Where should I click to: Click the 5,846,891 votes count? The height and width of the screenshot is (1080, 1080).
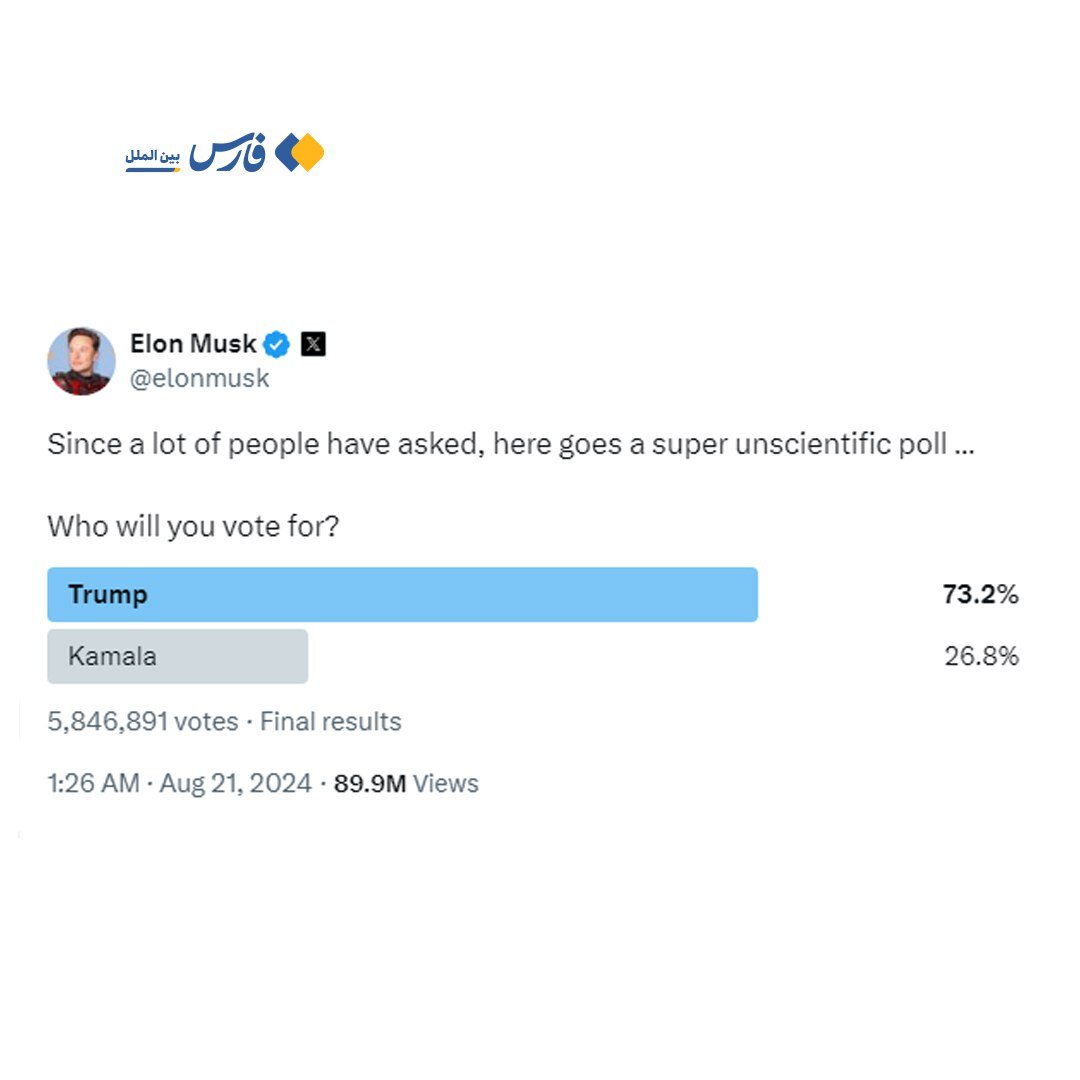[143, 722]
